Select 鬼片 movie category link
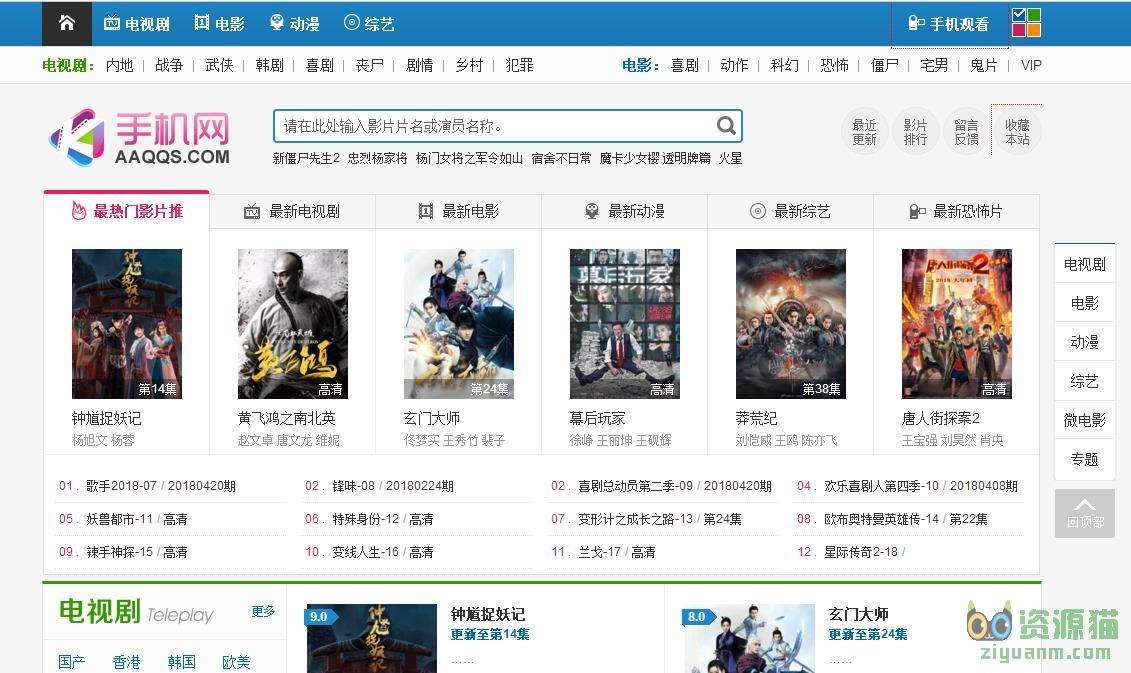 point(984,65)
